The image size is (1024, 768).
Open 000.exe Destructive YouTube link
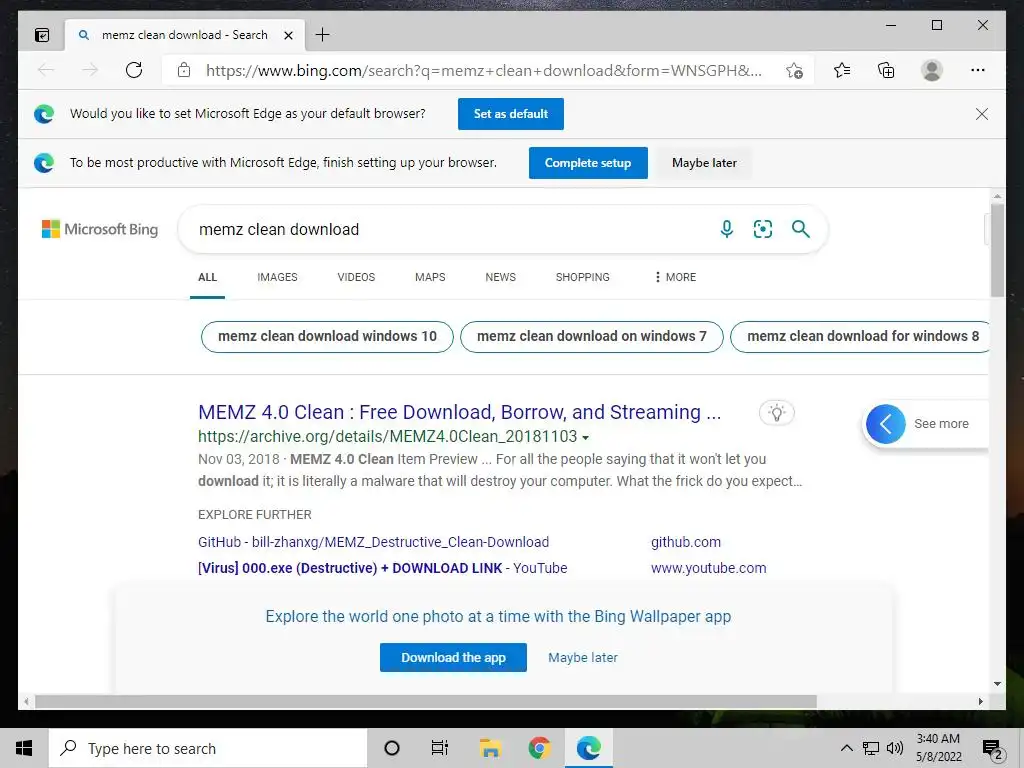coord(382,568)
